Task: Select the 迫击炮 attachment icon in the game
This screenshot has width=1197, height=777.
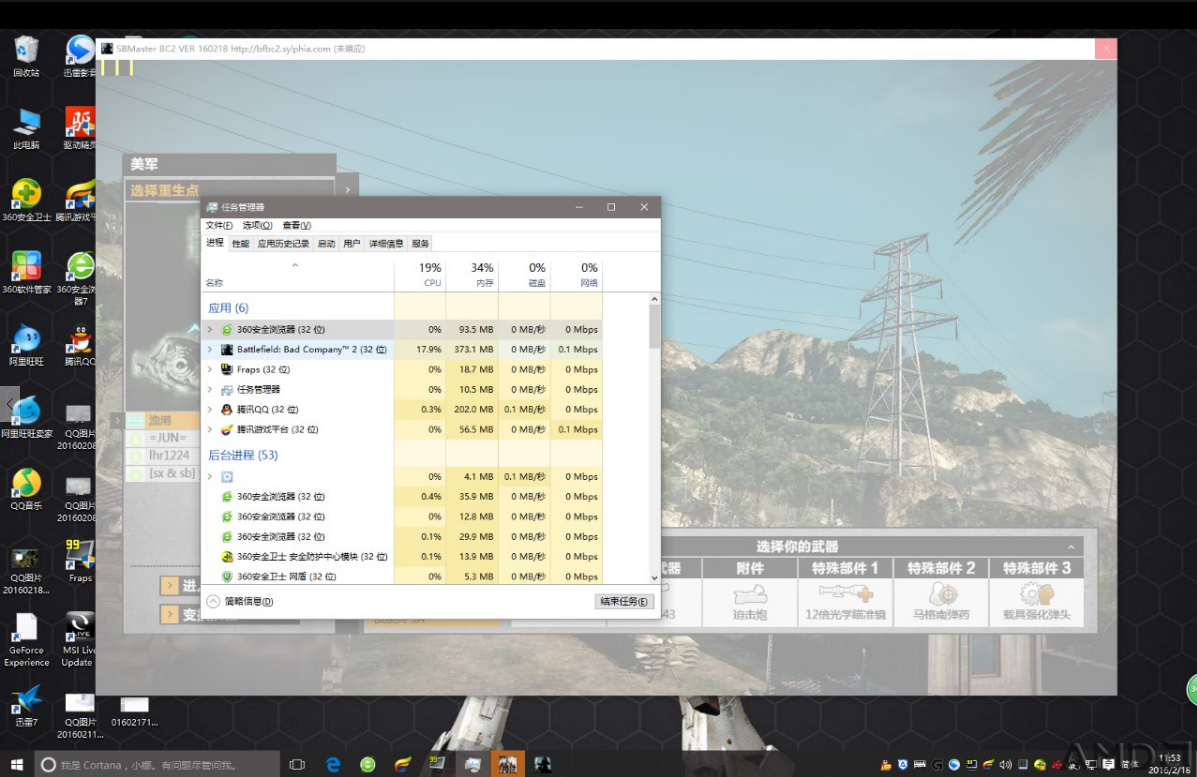Action: pyautogui.click(x=750, y=594)
